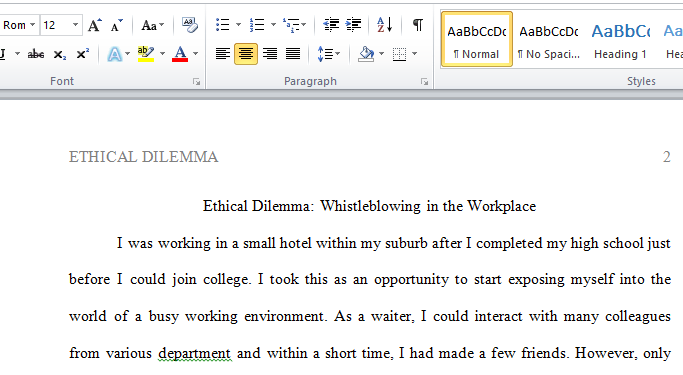Click the Text Effects glowing A
This screenshot has width=683, height=375.
[114, 54]
